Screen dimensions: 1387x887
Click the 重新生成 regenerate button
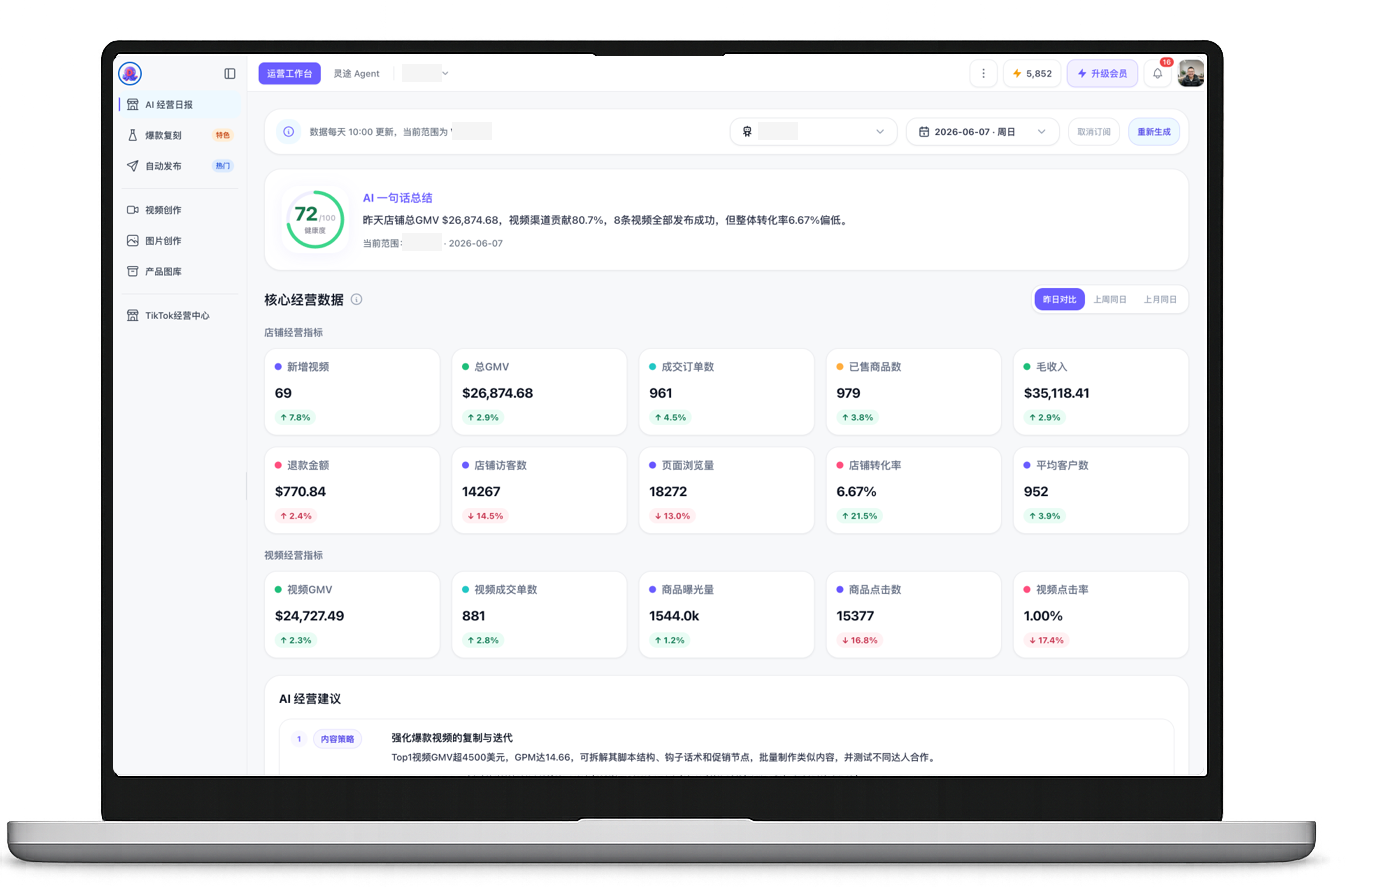pos(1154,131)
